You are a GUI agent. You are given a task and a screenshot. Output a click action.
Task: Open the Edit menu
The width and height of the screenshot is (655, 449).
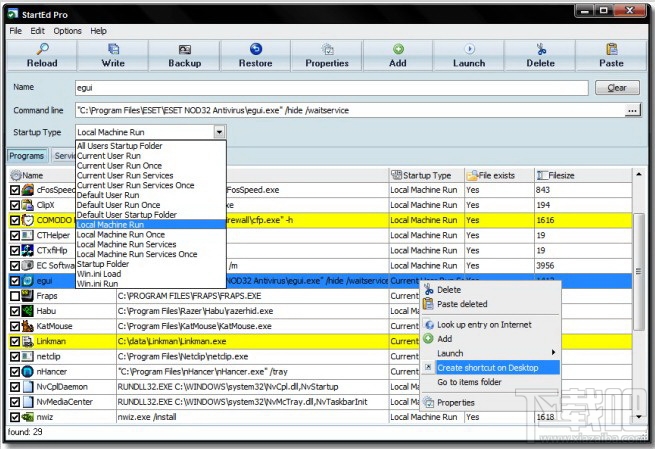coord(37,31)
